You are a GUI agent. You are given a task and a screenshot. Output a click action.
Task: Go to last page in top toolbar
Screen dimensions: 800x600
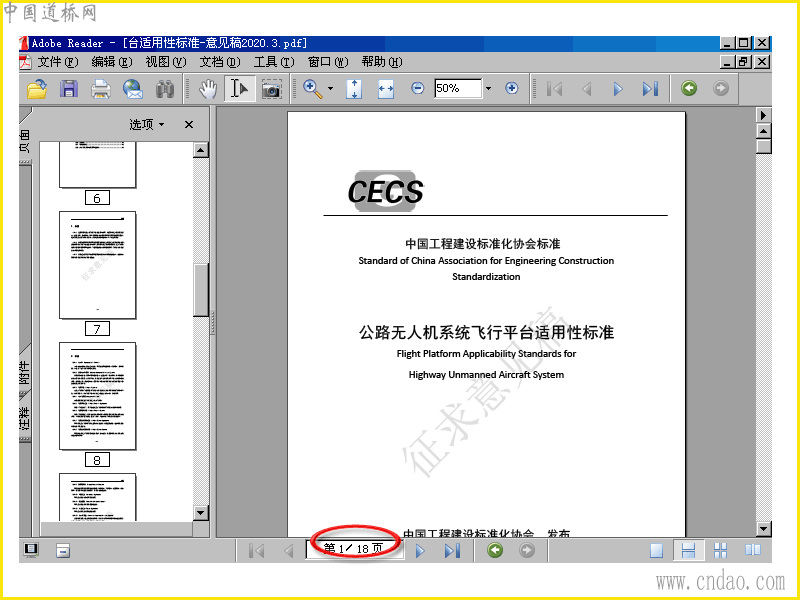pyautogui.click(x=650, y=89)
